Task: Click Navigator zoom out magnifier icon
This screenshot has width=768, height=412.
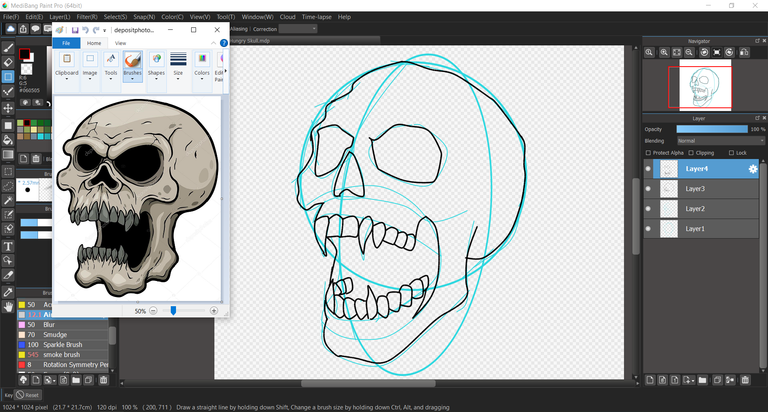Action: (x=689, y=52)
